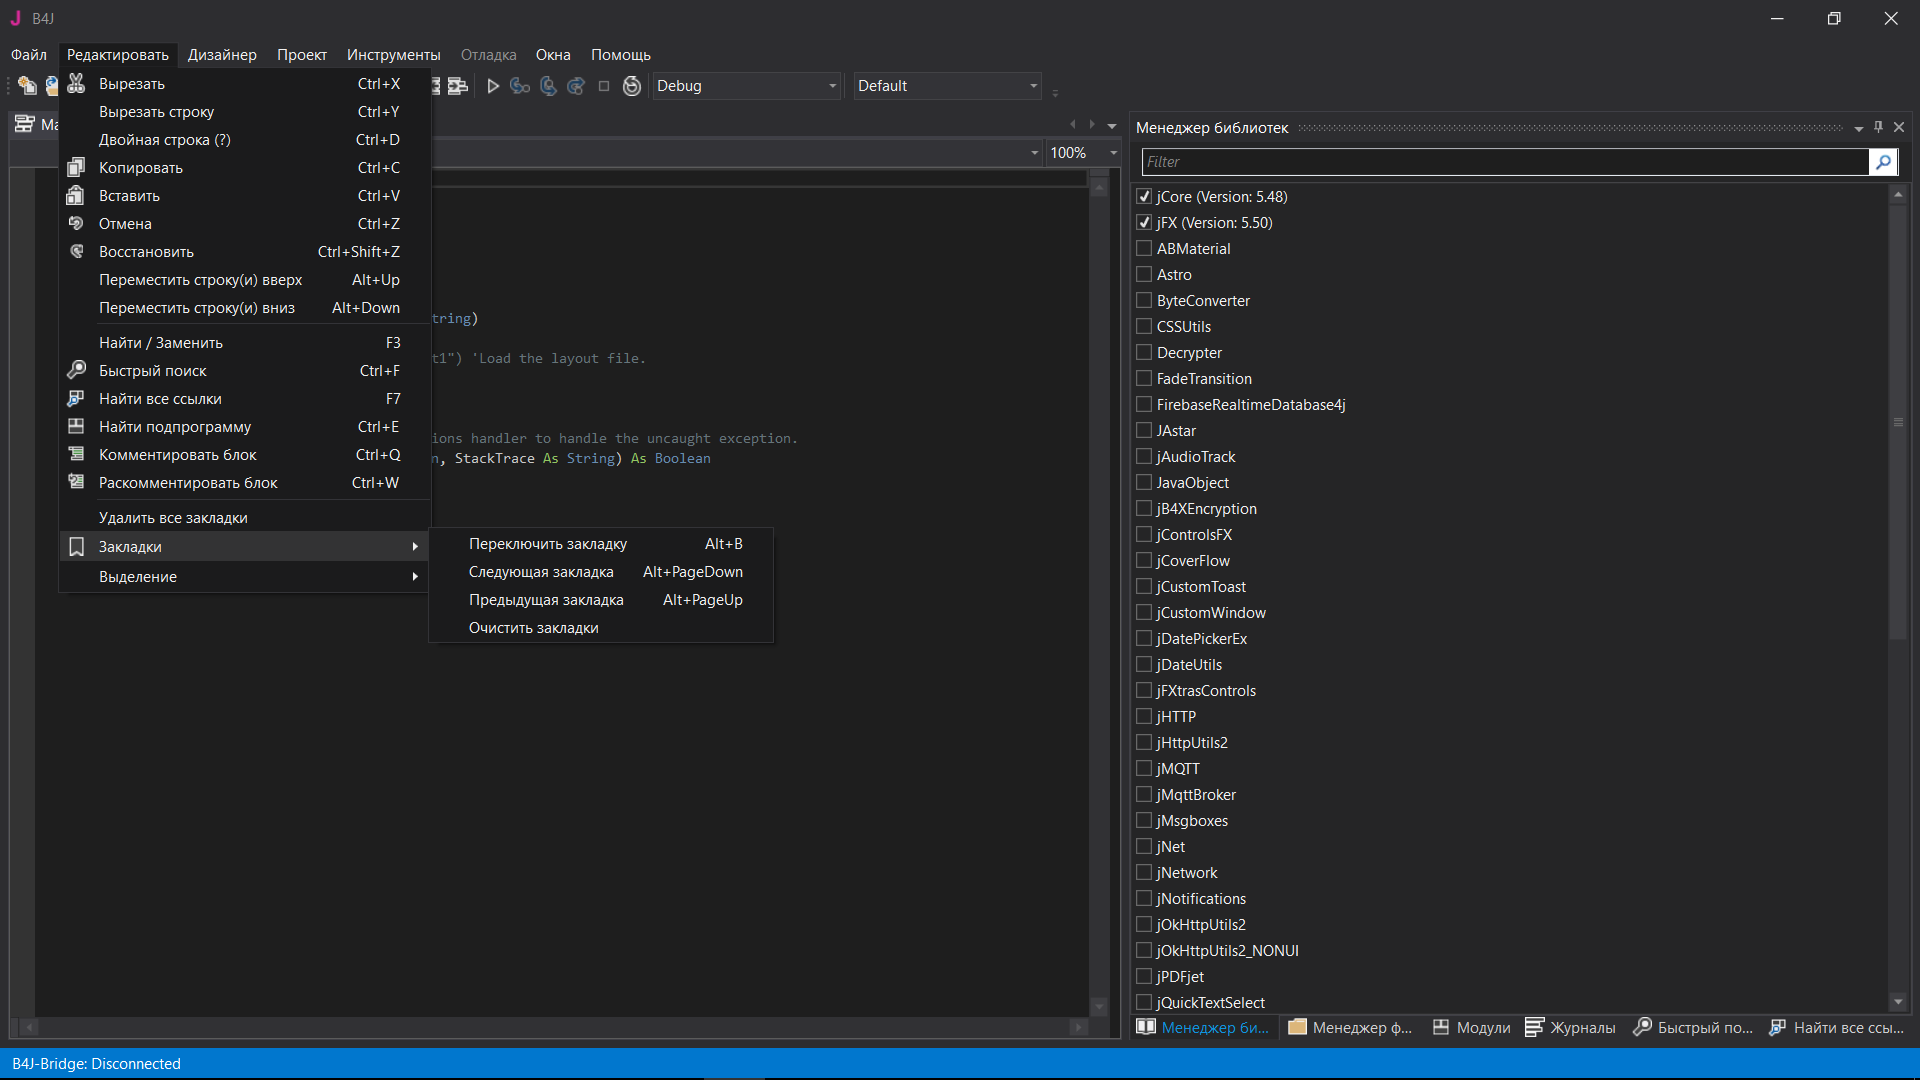This screenshot has width=1920, height=1080.
Task: Check the jHTTP library checkbox
Action: tap(1144, 717)
